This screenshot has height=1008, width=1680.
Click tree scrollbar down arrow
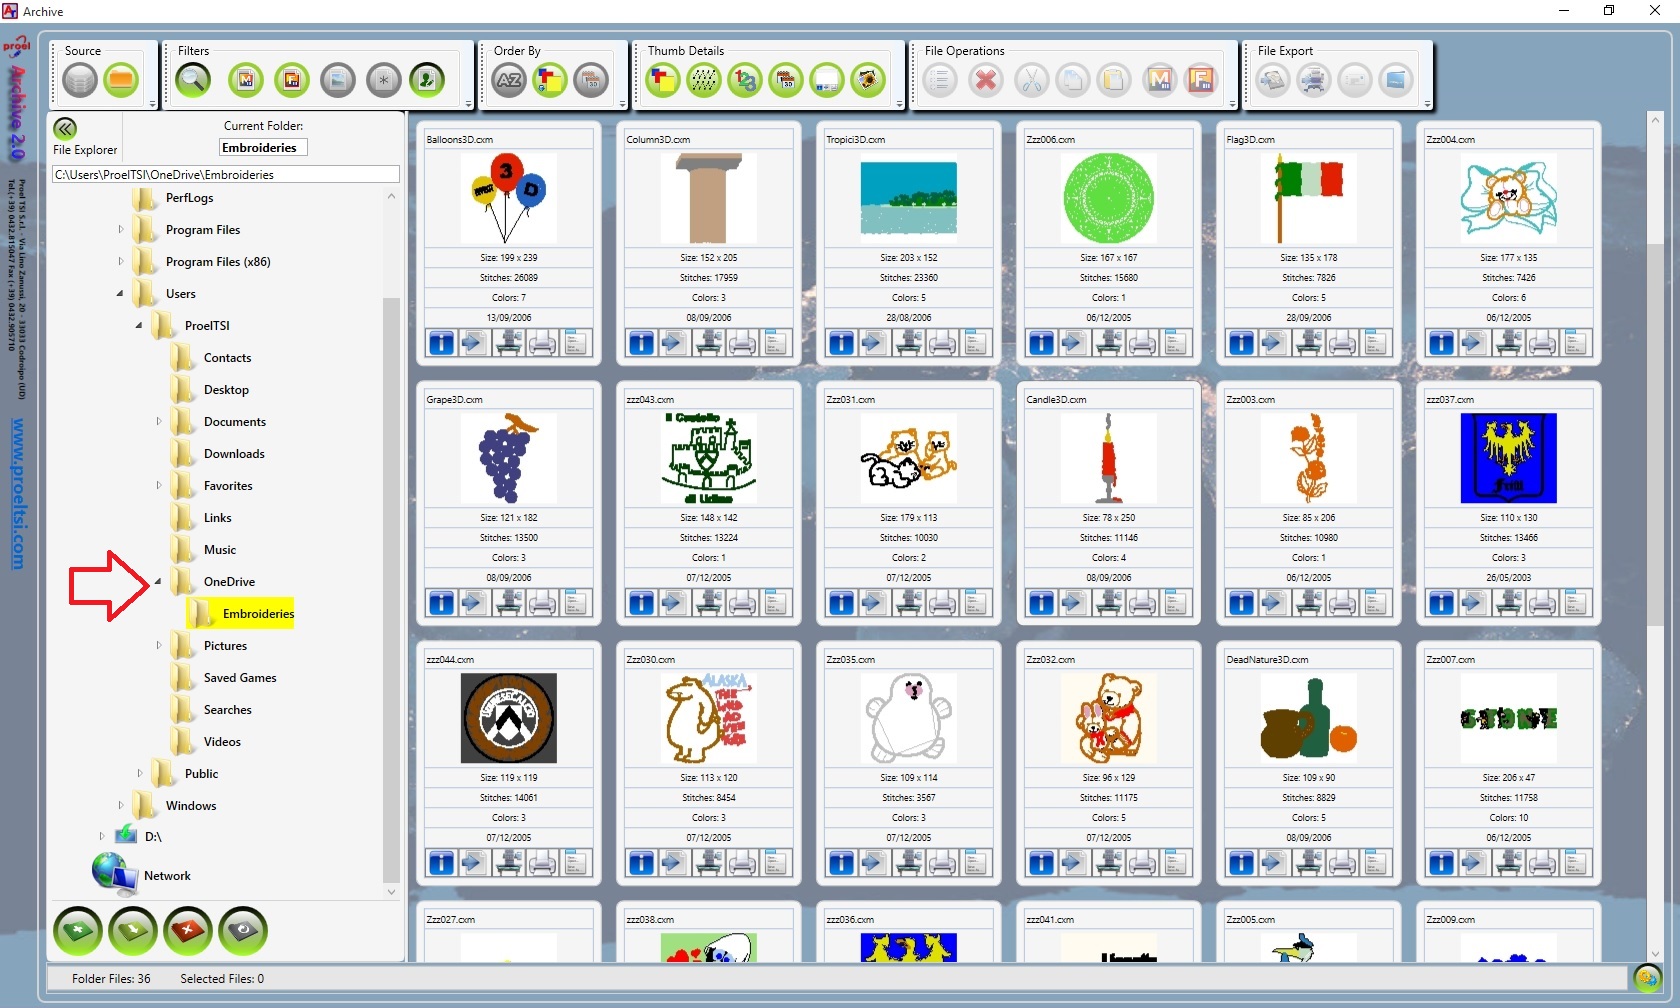(391, 891)
